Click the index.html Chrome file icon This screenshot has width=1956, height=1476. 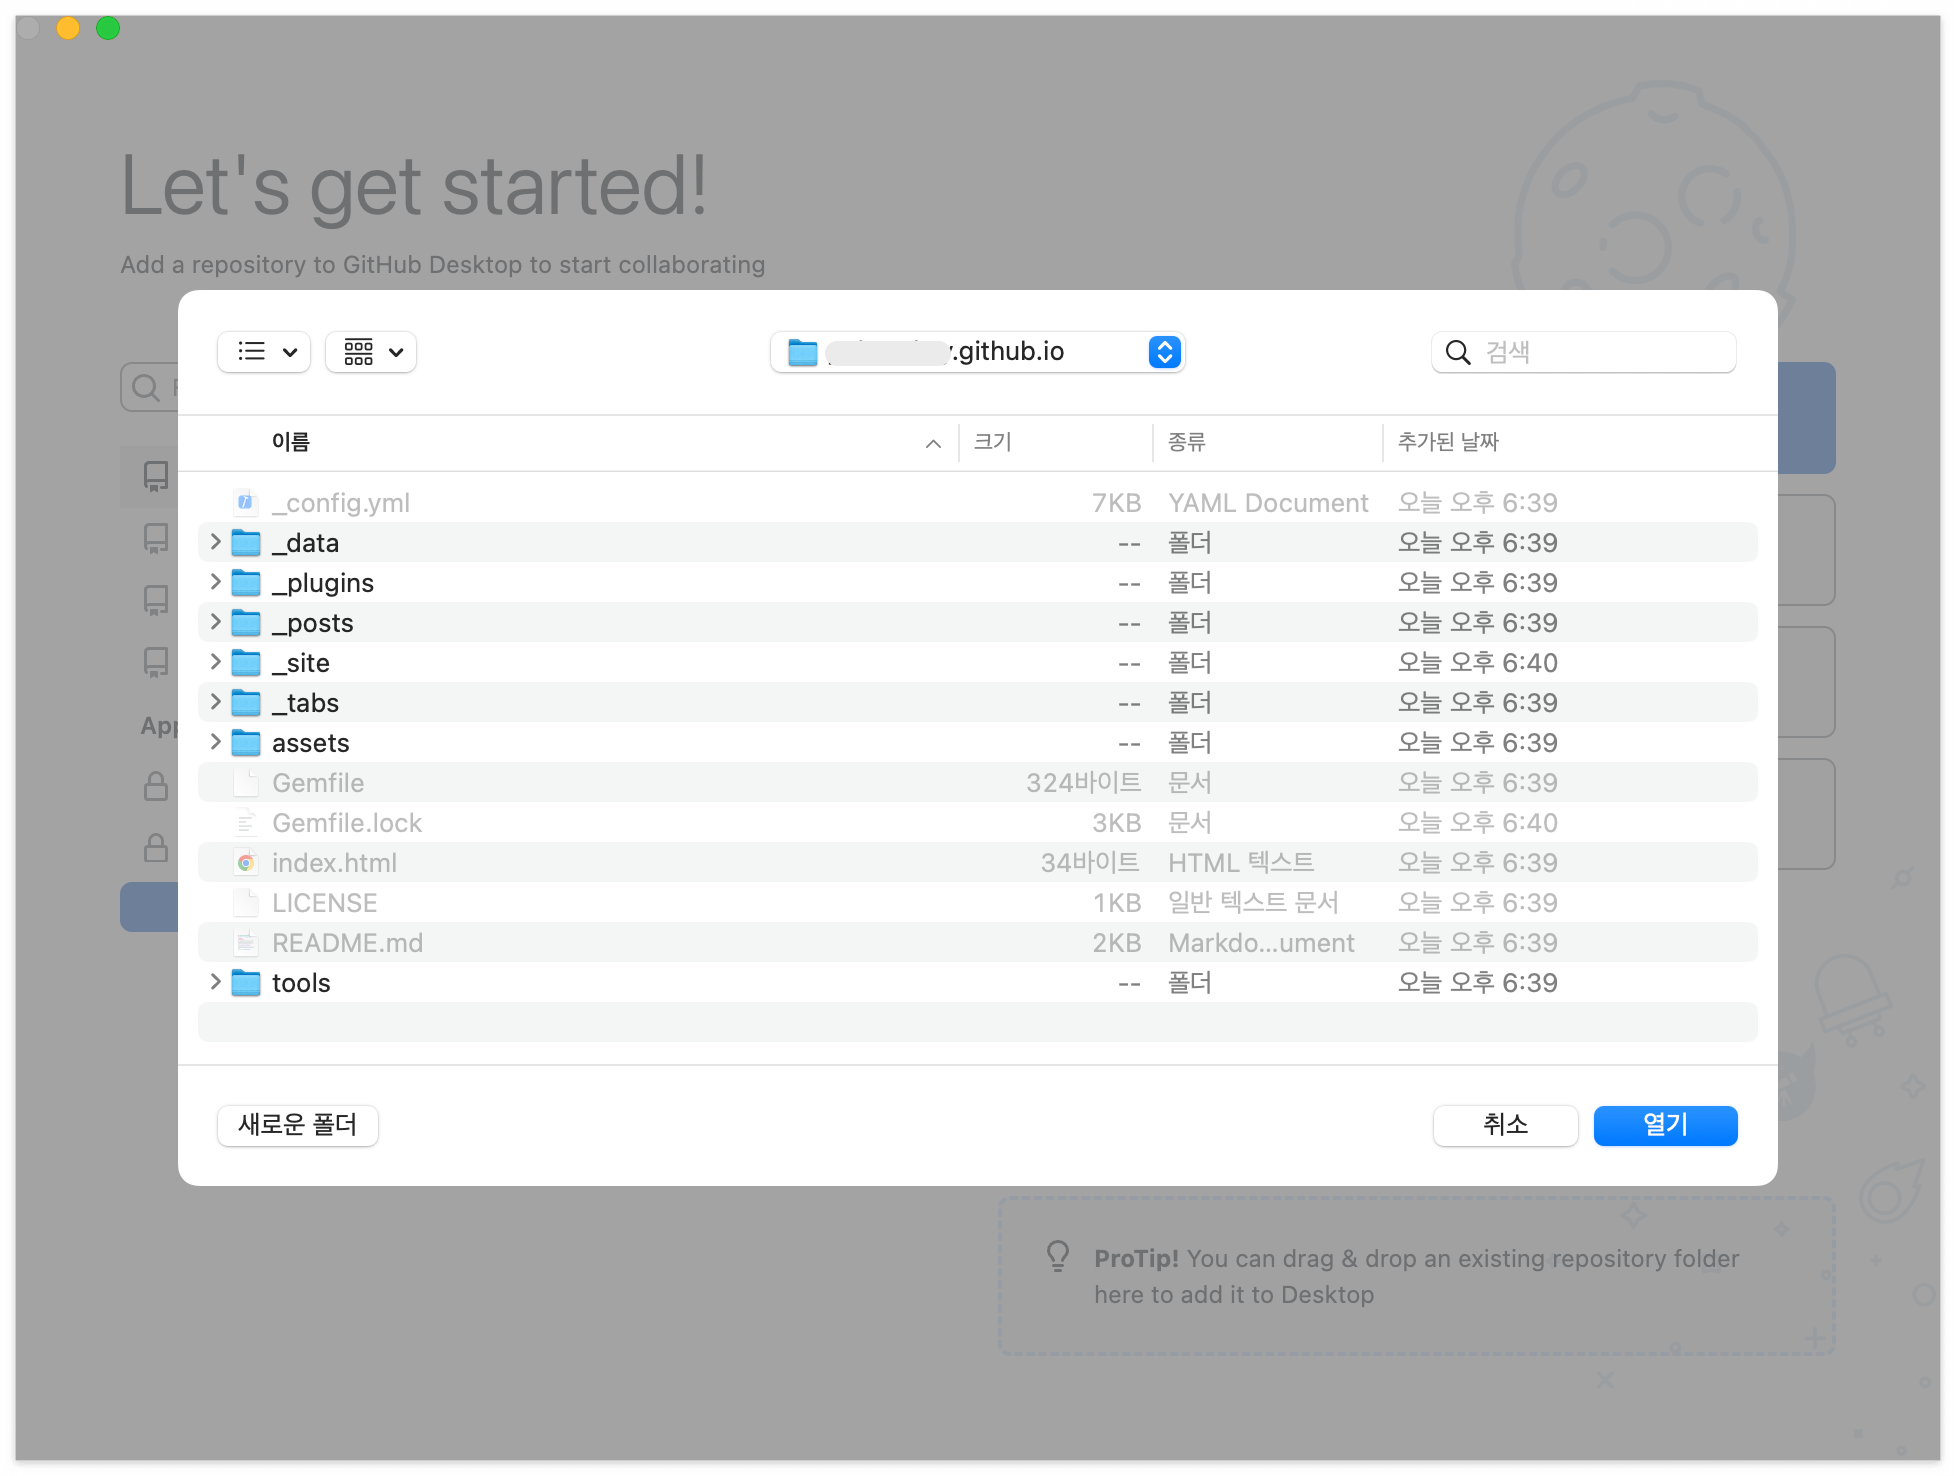pyautogui.click(x=246, y=862)
